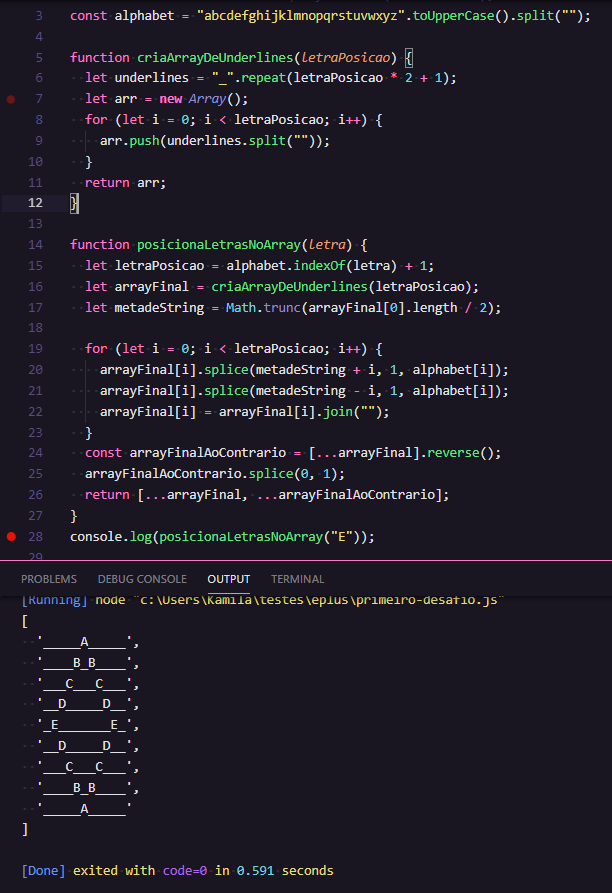
Task: Click the '[Done] exited with code=0' line
Action: pyautogui.click(x=177, y=870)
